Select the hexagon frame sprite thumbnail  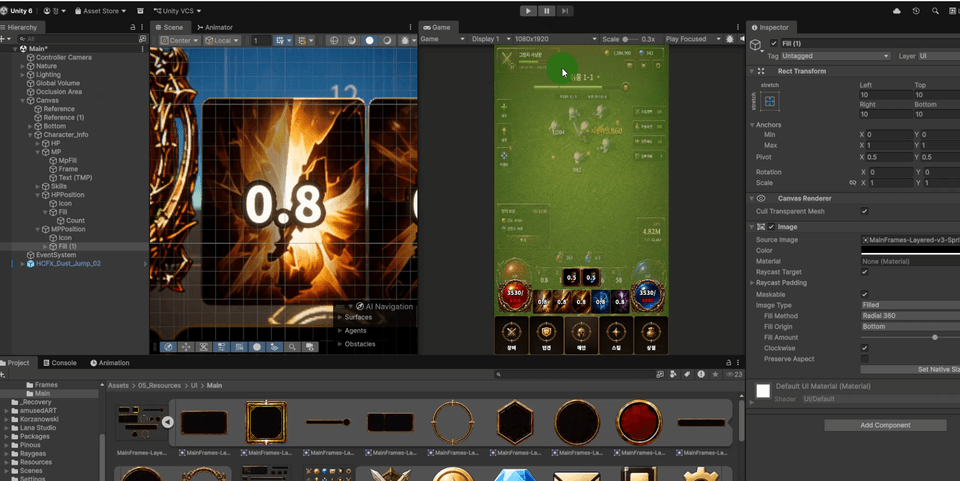[x=514, y=422]
